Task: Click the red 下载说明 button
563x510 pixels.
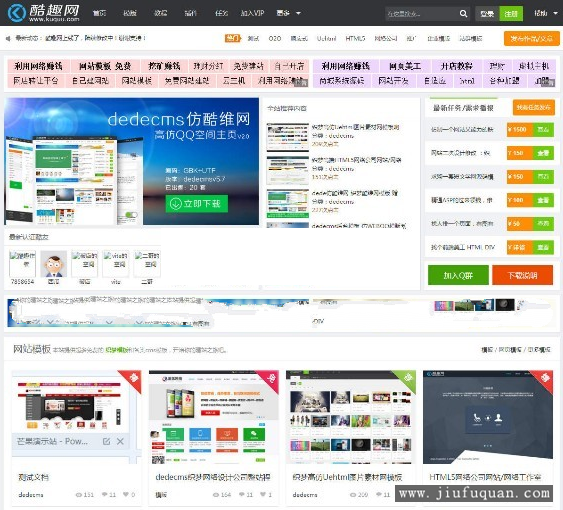Action: pyautogui.click(x=522, y=275)
